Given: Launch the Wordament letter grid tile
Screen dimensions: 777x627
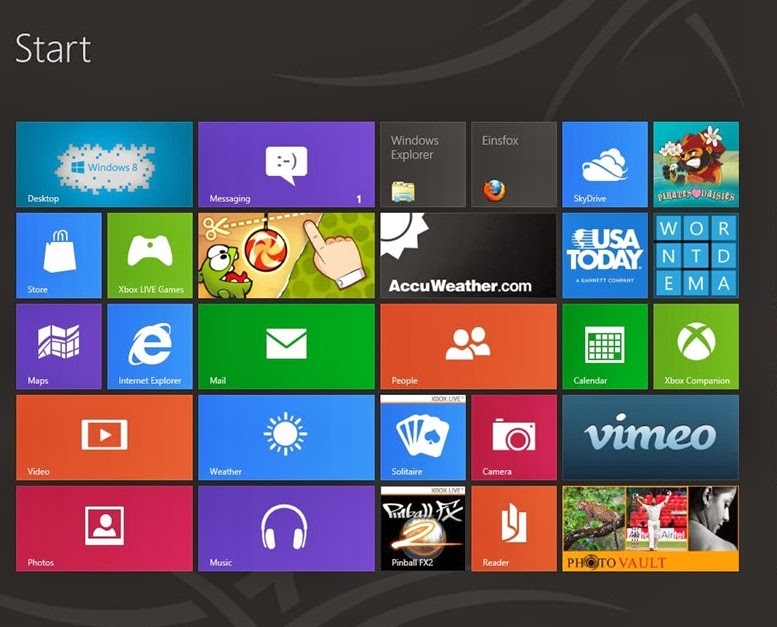Looking at the screenshot, I should [696, 255].
